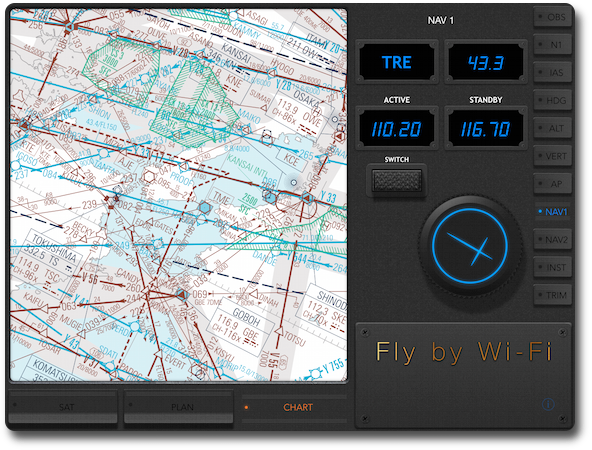Select the N1 side button
592x450 pixels.
(x=552, y=45)
